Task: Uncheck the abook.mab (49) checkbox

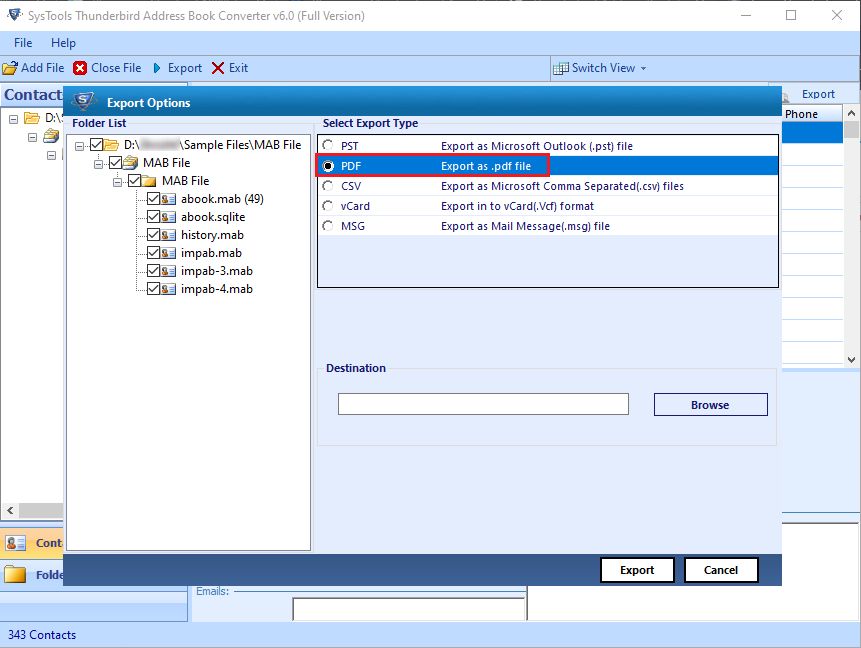Action: (153, 198)
